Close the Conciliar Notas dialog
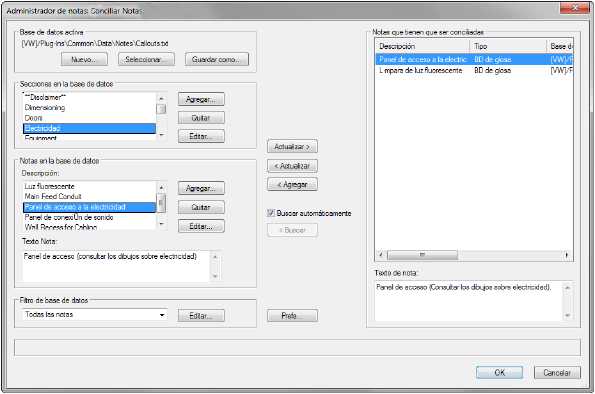 [x=575, y=7]
